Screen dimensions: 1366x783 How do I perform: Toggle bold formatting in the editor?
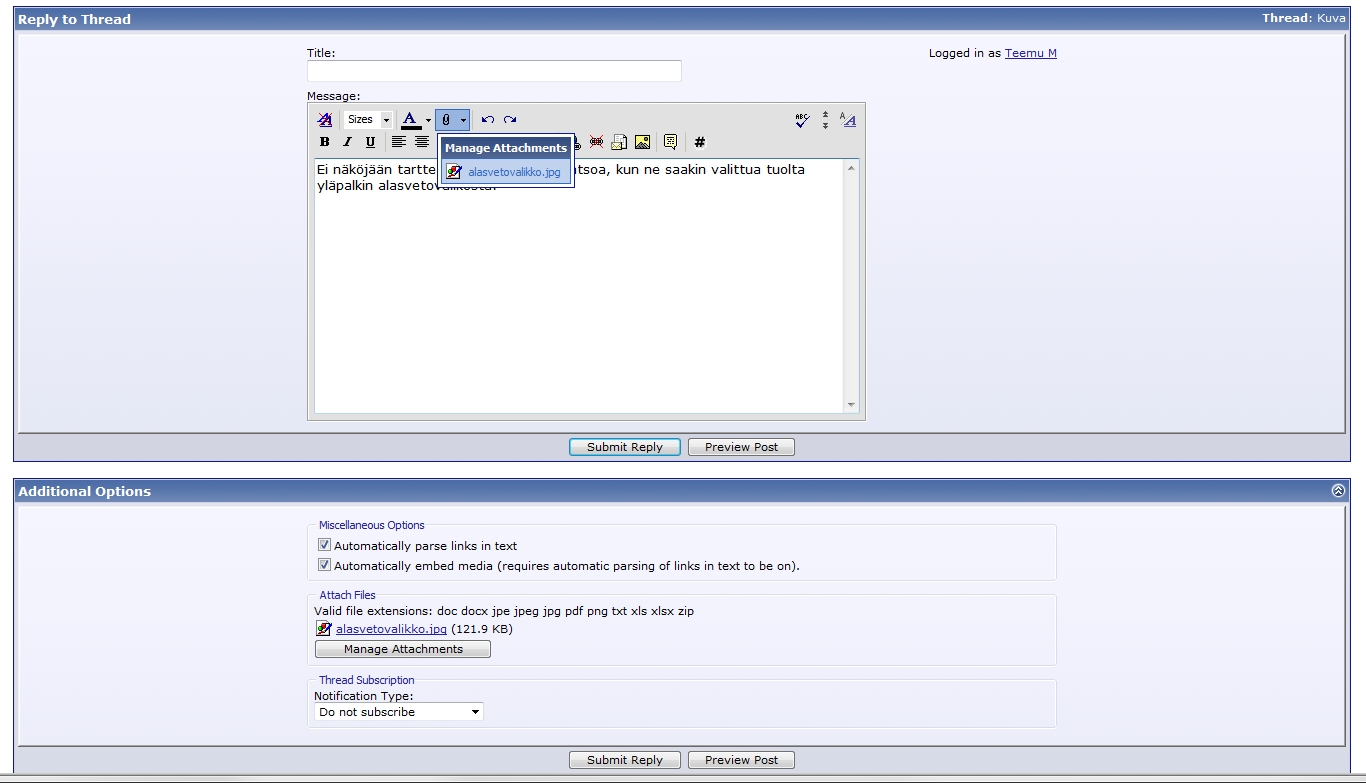click(324, 142)
